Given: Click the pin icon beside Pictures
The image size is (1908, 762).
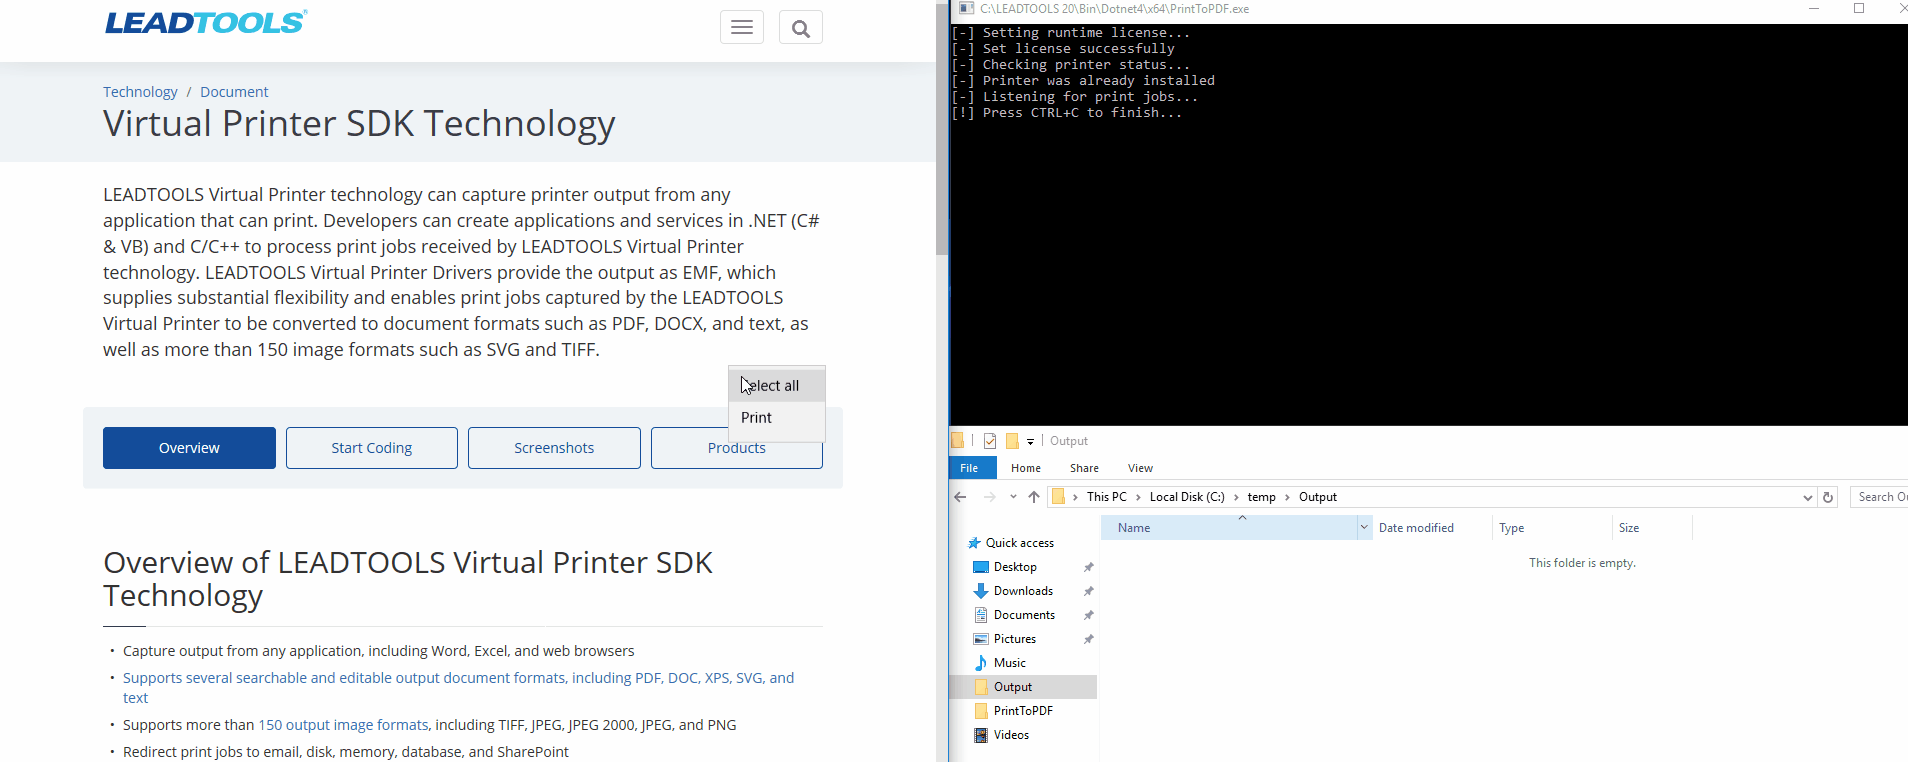Looking at the screenshot, I should pyautogui.click(x=1088, y=639).
